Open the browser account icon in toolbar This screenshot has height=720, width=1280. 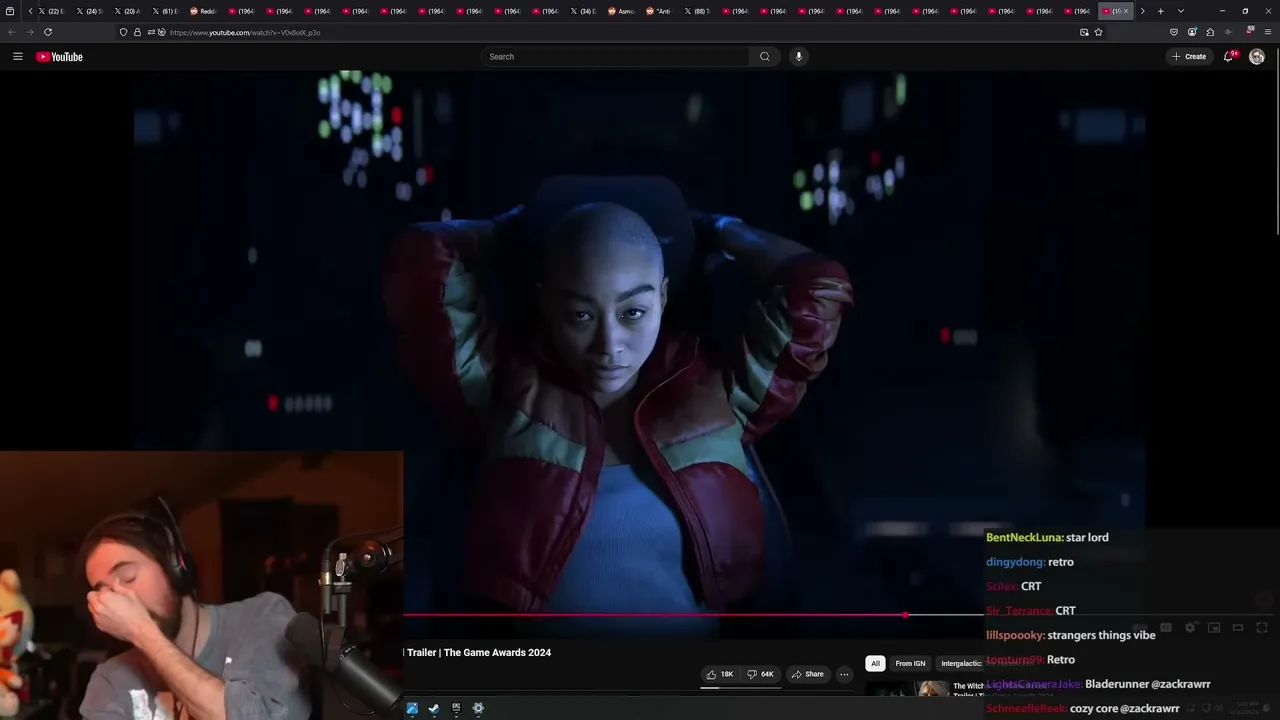[1192, 32]
